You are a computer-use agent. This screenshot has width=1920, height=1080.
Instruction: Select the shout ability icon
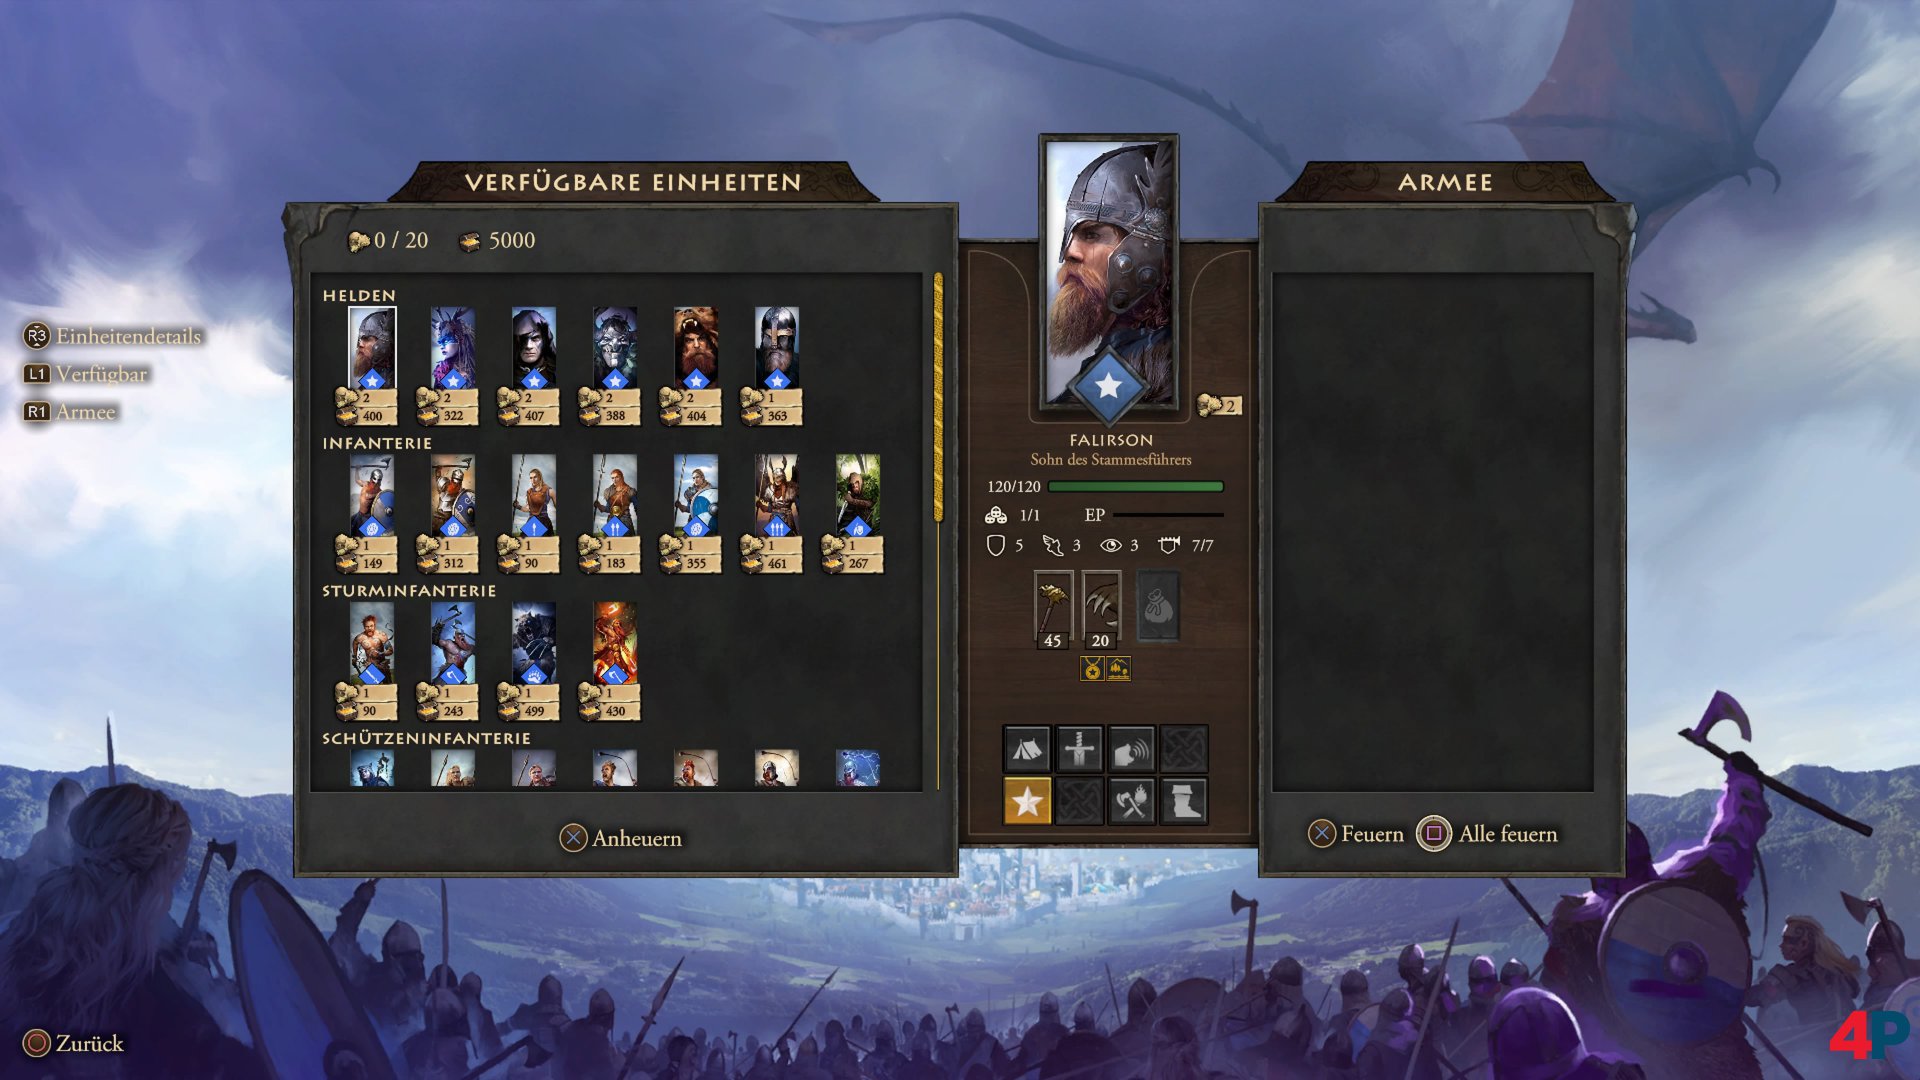click(1131, 749)
